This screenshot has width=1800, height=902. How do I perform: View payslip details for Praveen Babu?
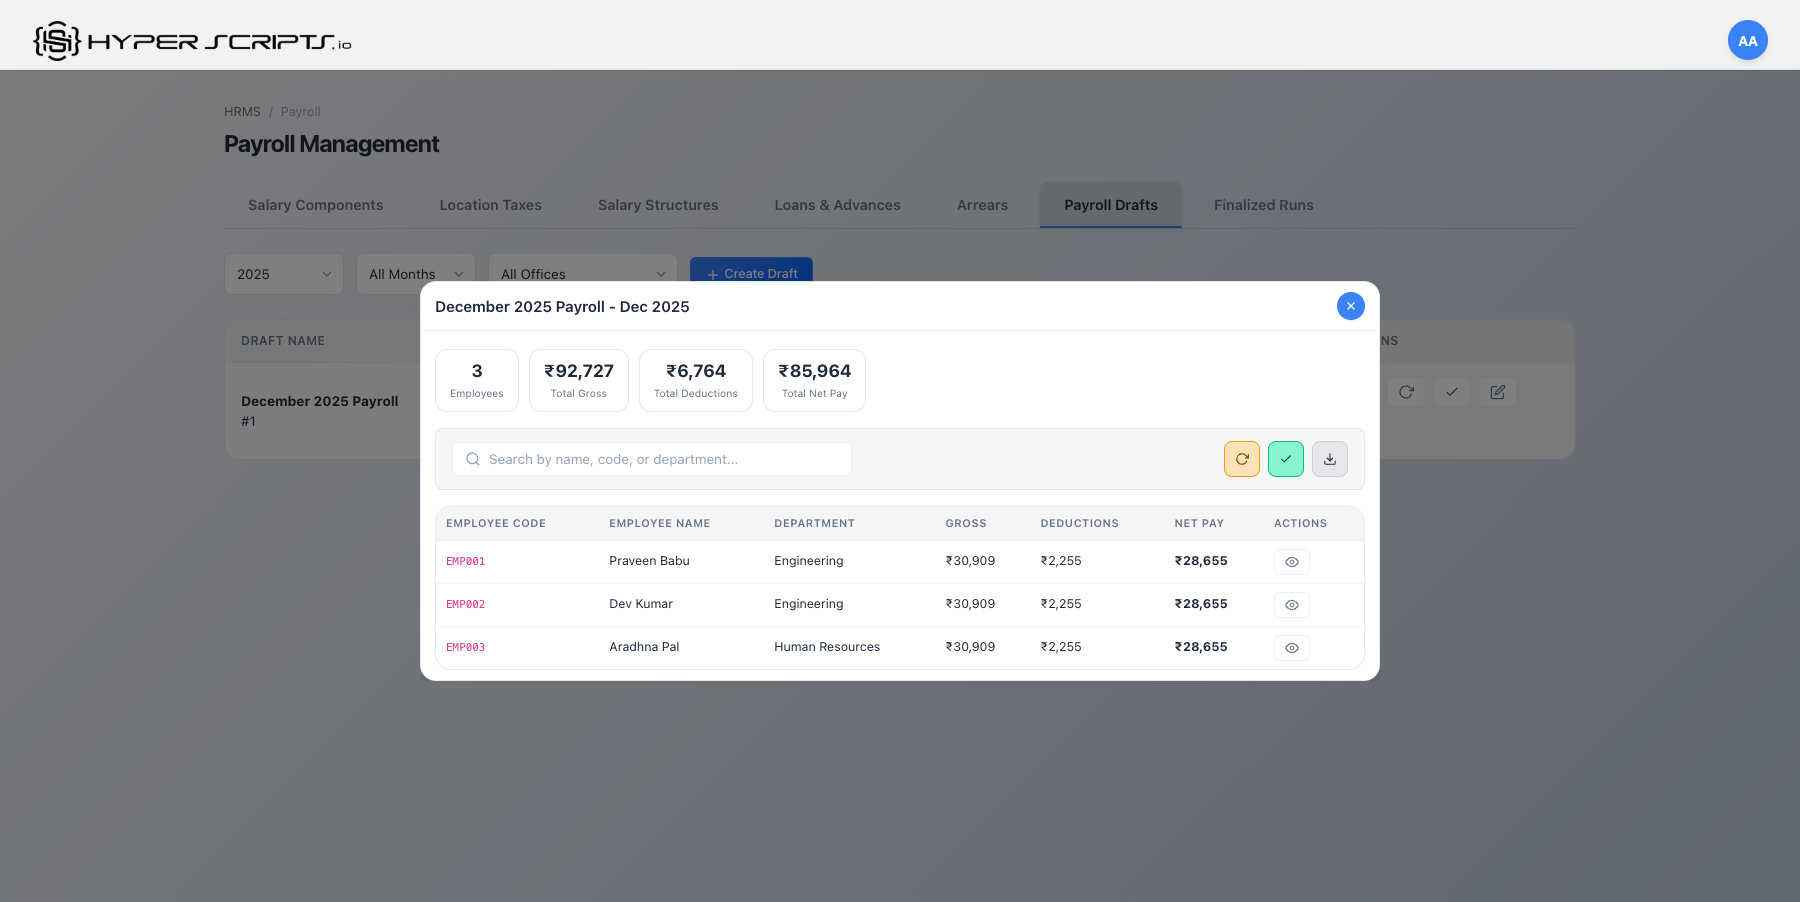coord(1291,562)
